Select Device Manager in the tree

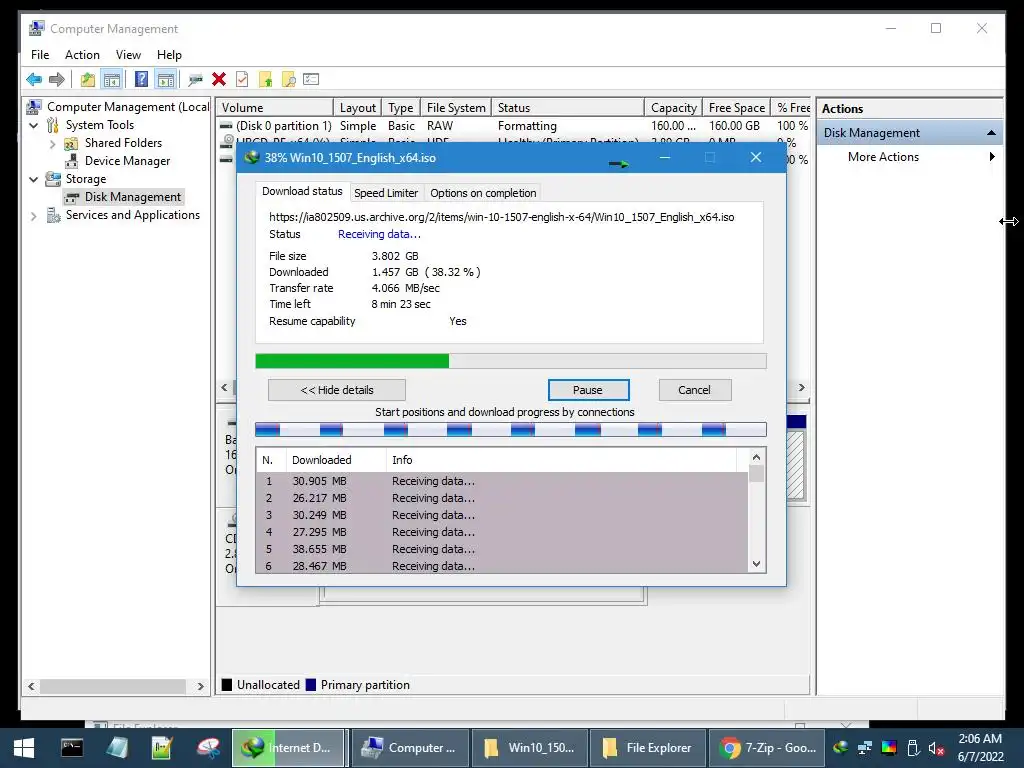tap(127, 161)
